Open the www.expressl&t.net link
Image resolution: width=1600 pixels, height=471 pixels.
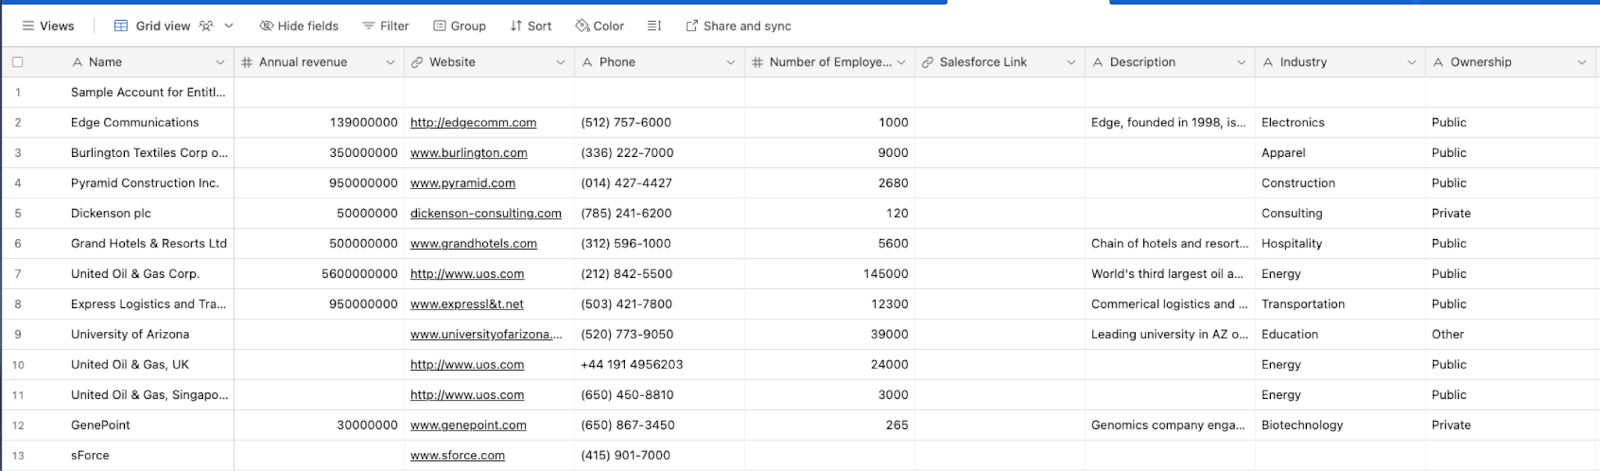[466, 304]
